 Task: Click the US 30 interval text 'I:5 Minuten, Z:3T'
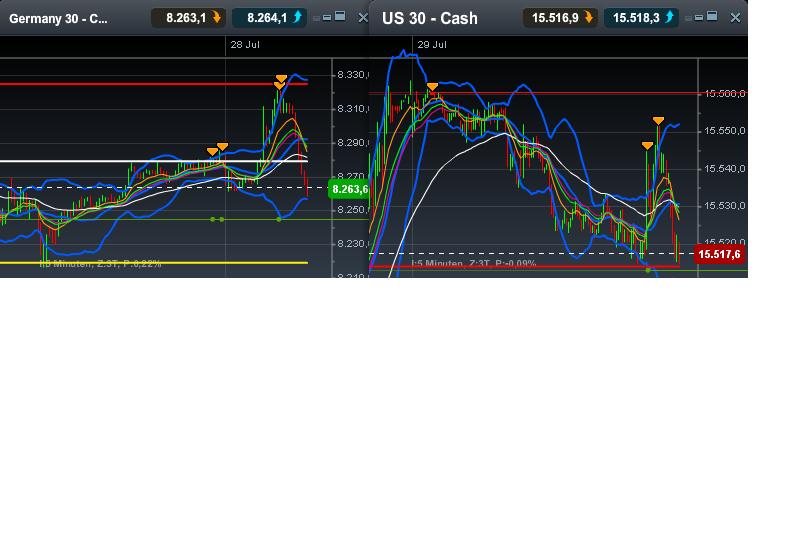tap(451, 264)
